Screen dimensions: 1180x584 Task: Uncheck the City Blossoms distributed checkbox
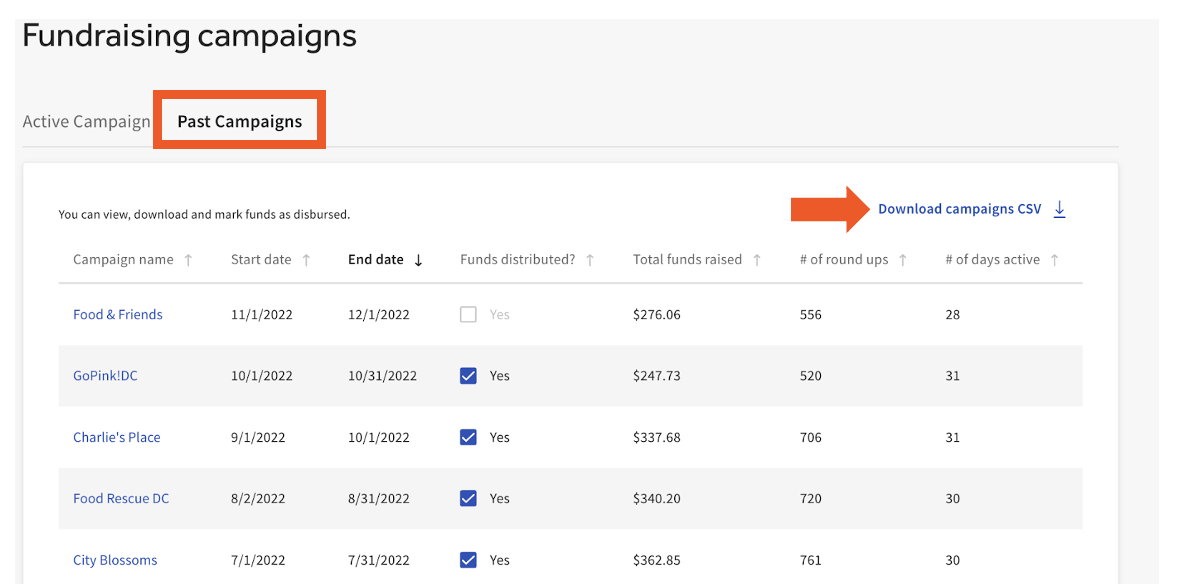pos(468,560)
